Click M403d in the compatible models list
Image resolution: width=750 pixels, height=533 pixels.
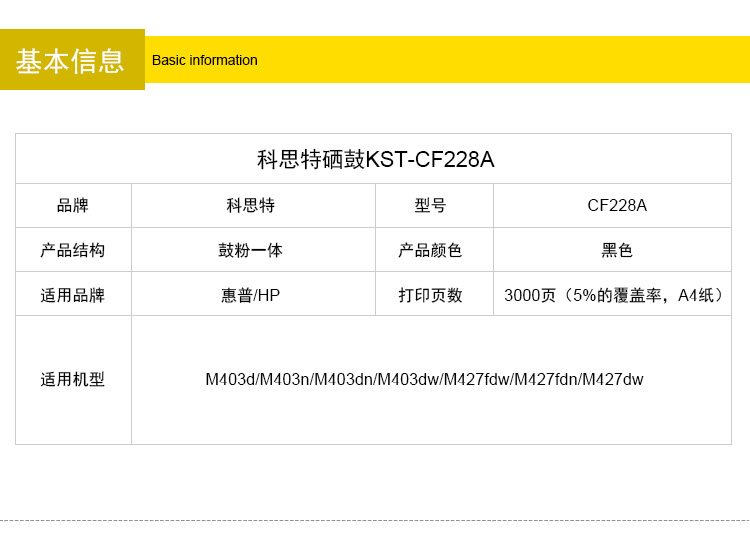[230, 380]
